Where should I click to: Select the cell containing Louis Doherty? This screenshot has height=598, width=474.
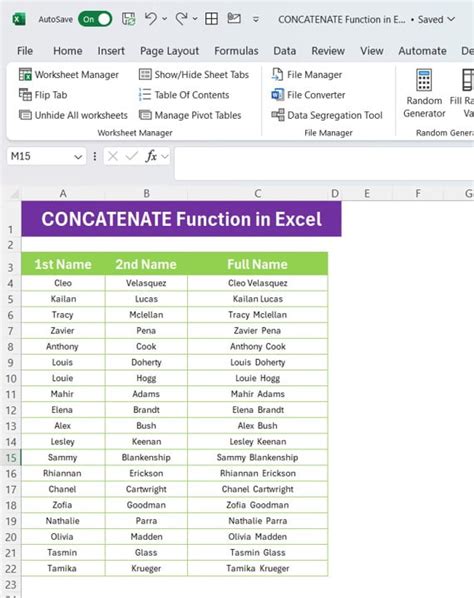click(x=258, y=362)
